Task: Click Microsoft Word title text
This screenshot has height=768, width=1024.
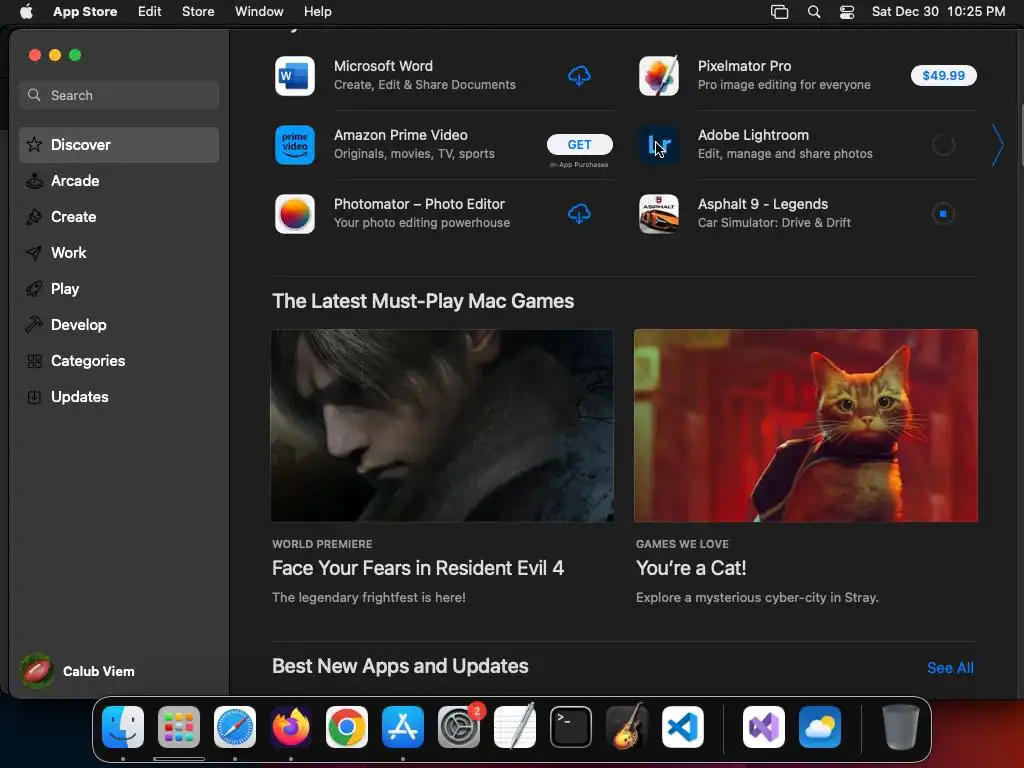Action: (383, 66)
